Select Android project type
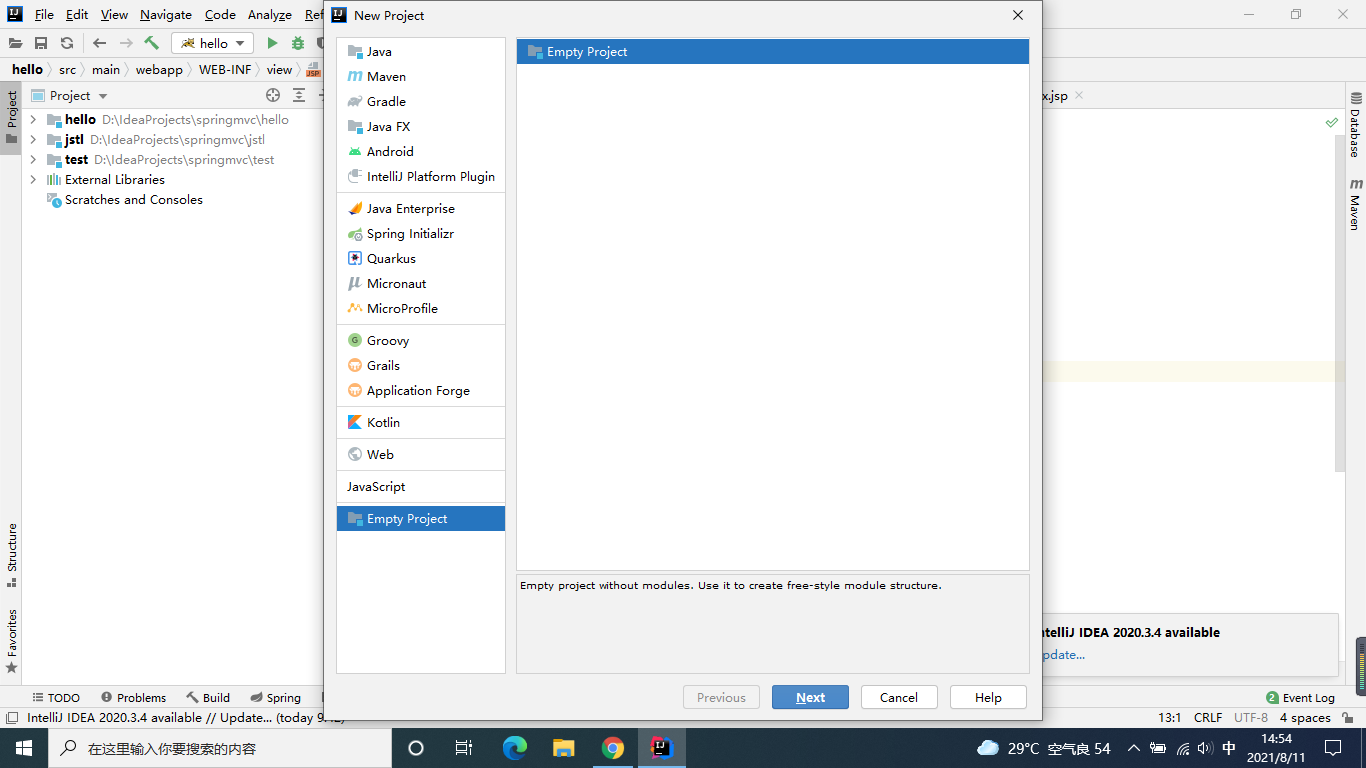This screenshot has height=768, width=1366. point(421,152)
